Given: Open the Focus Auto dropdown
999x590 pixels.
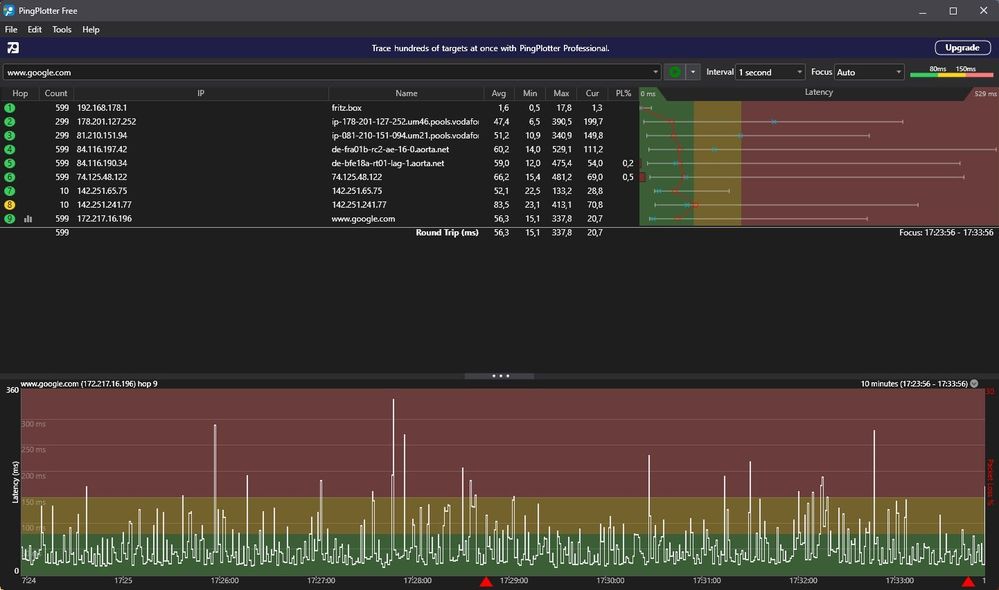Looking at the screenshot, I should tap(869, 72).
